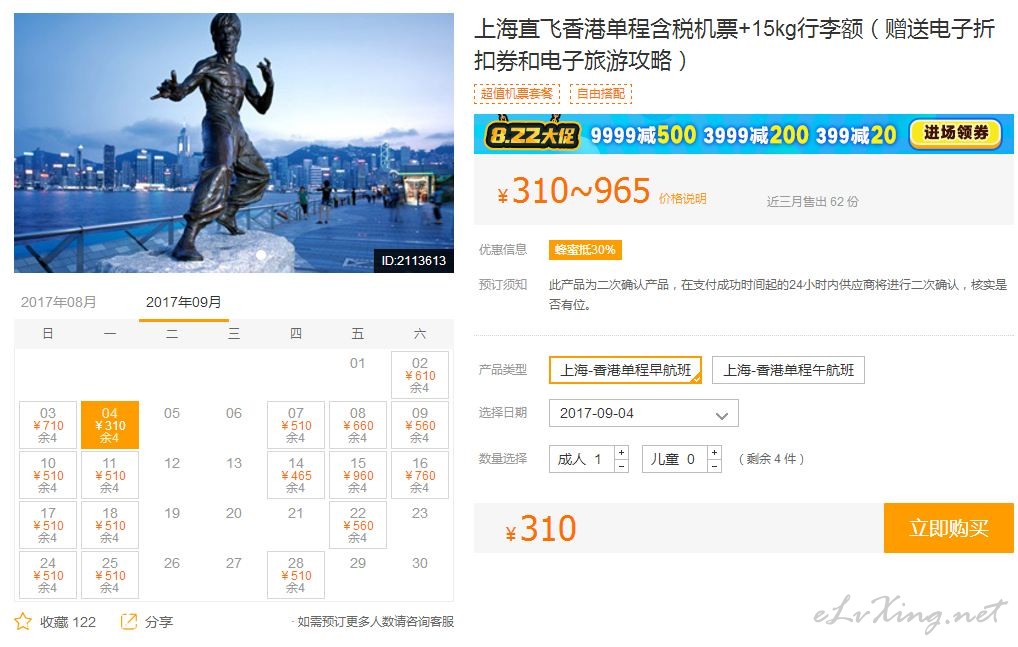The width and height of the screenshot is (1018, 647).
Task: Click the price range ¥310~965
Action: [x=574, y=191]
